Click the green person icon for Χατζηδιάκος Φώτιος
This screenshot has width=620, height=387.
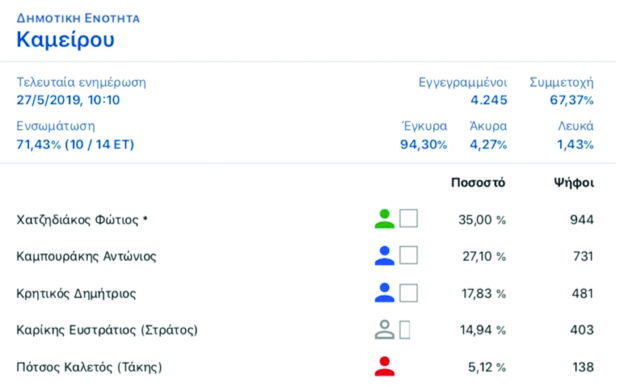pyautogui.click(x=384, y=219)
